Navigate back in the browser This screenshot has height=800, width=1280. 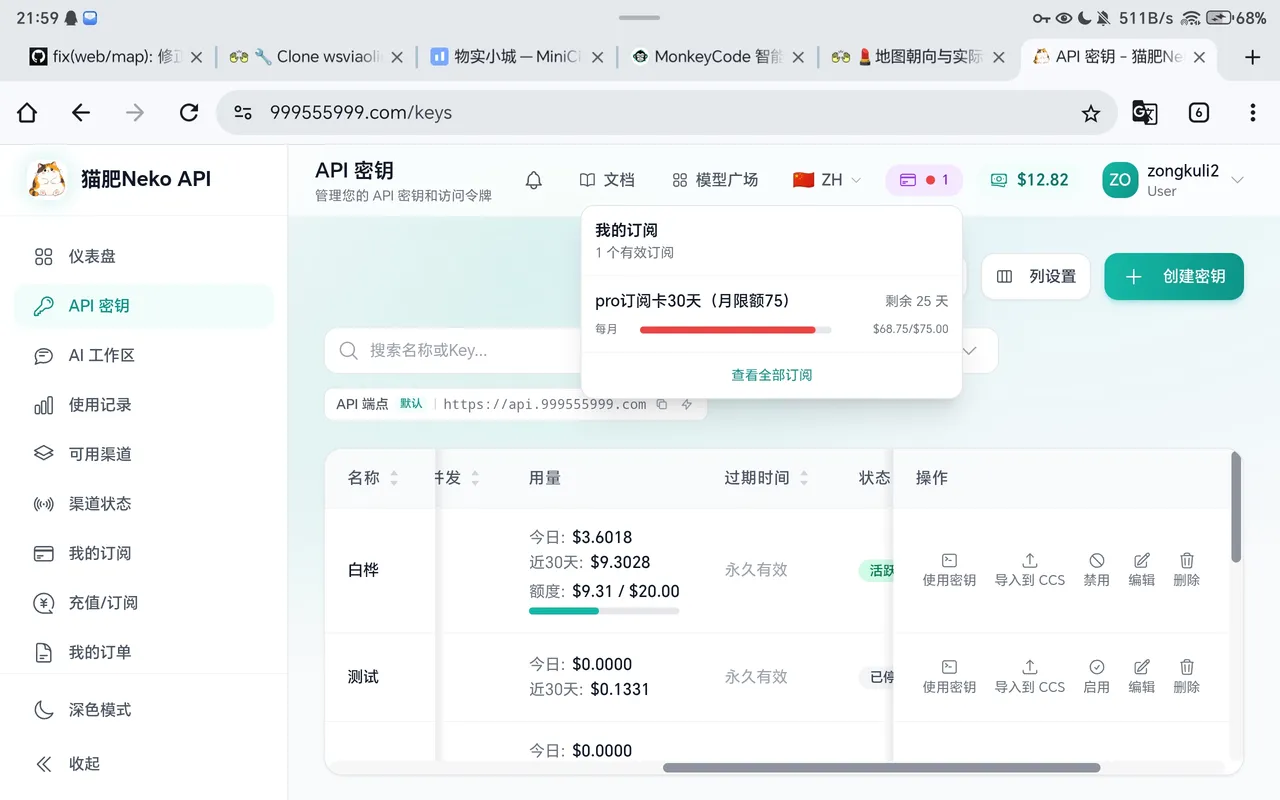tap(81, 113)
